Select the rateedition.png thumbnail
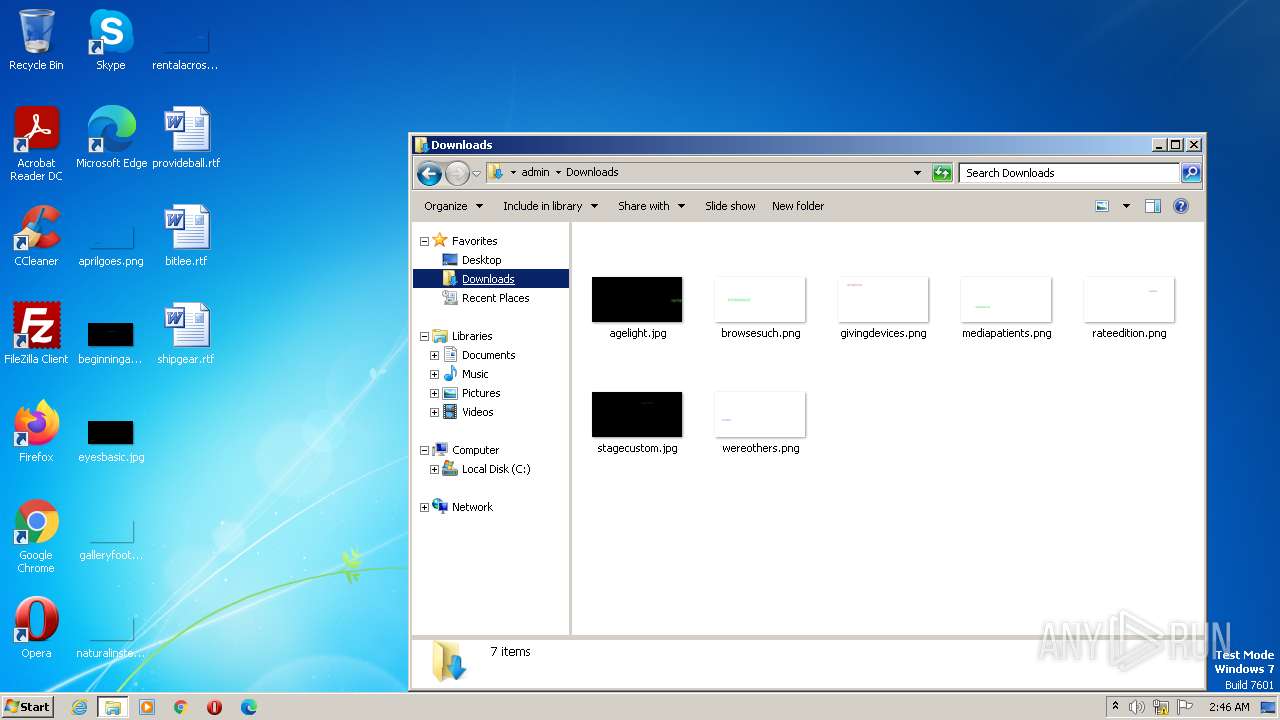The image size is (1280, 720). 1129,309
